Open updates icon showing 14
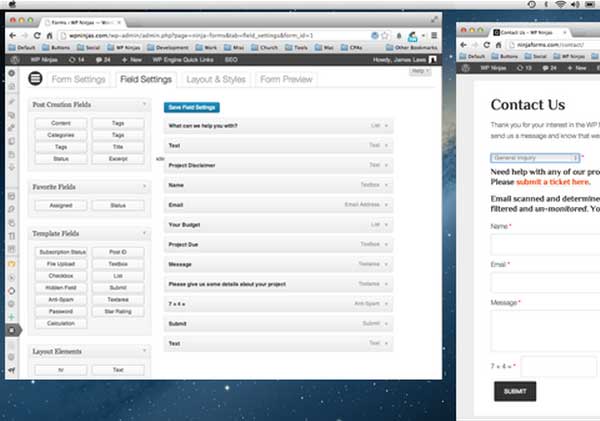This screenshot has height=421, width=600. click(x=76, y=60)
